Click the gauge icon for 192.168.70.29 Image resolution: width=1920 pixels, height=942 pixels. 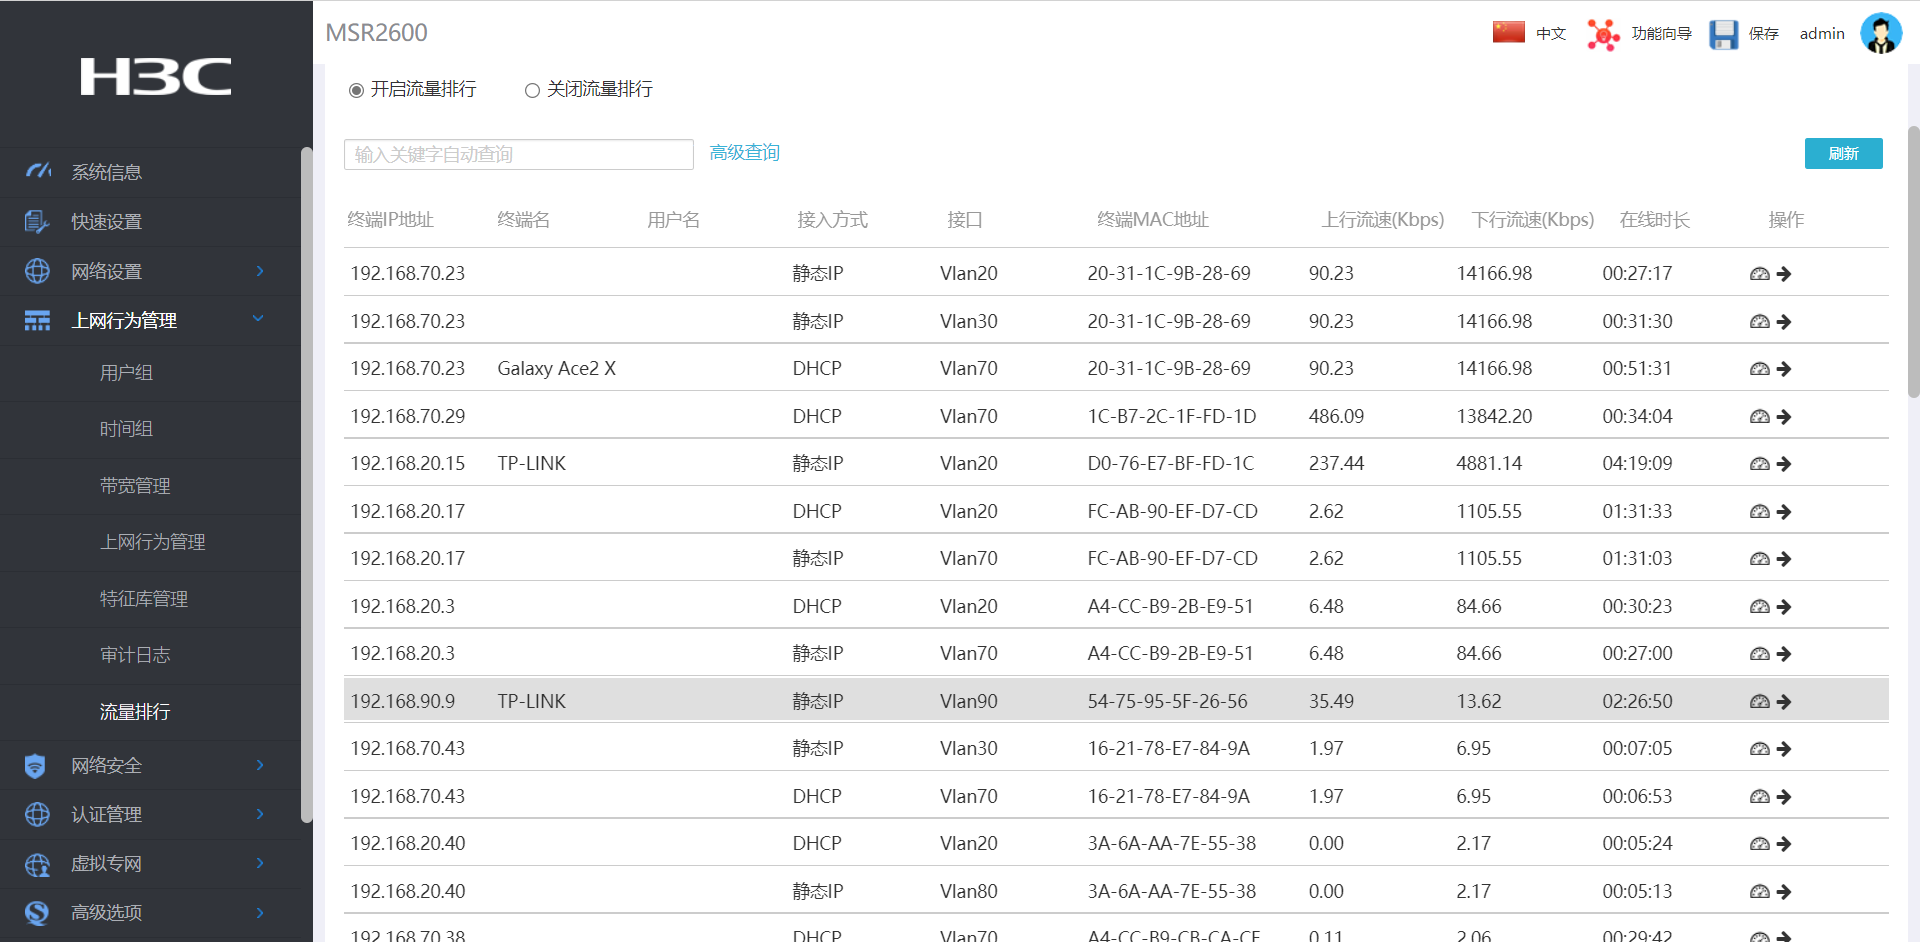[1760, 417]
